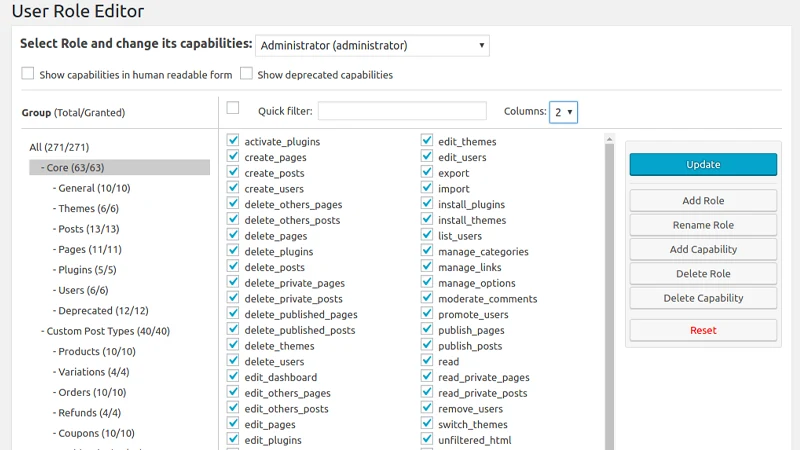The image size is (800, 450).
Task: Click the delete_published_pages label text
Action: point(301,315)
